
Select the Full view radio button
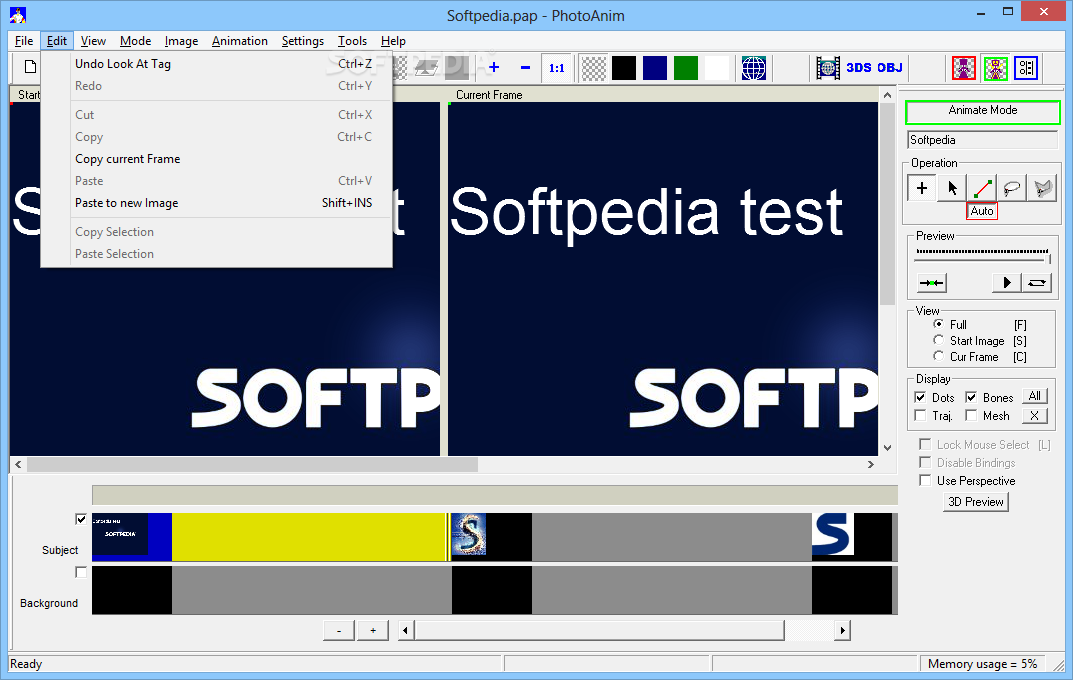938,324
